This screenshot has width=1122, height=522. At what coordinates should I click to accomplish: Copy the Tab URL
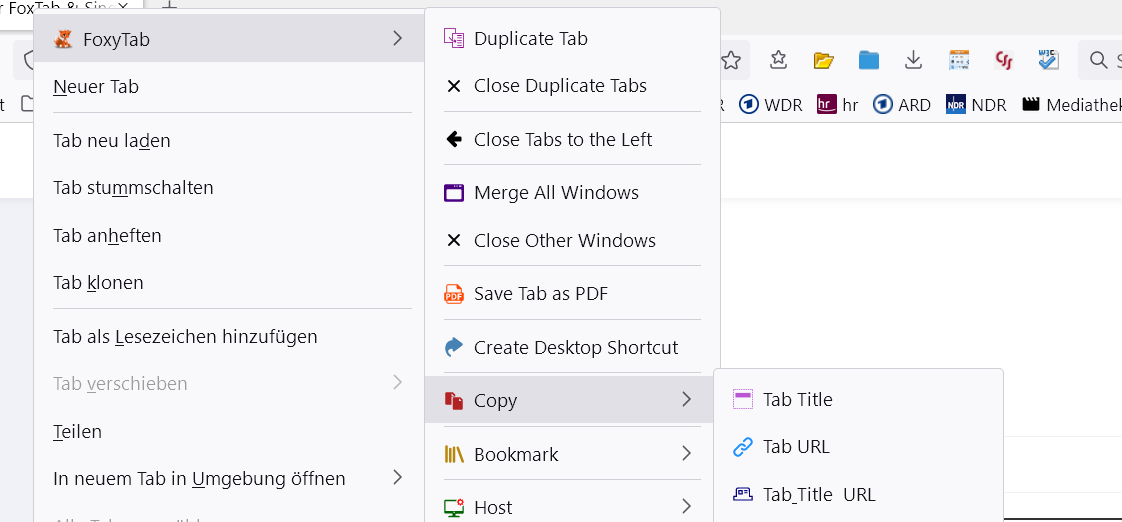coord(796,447)
